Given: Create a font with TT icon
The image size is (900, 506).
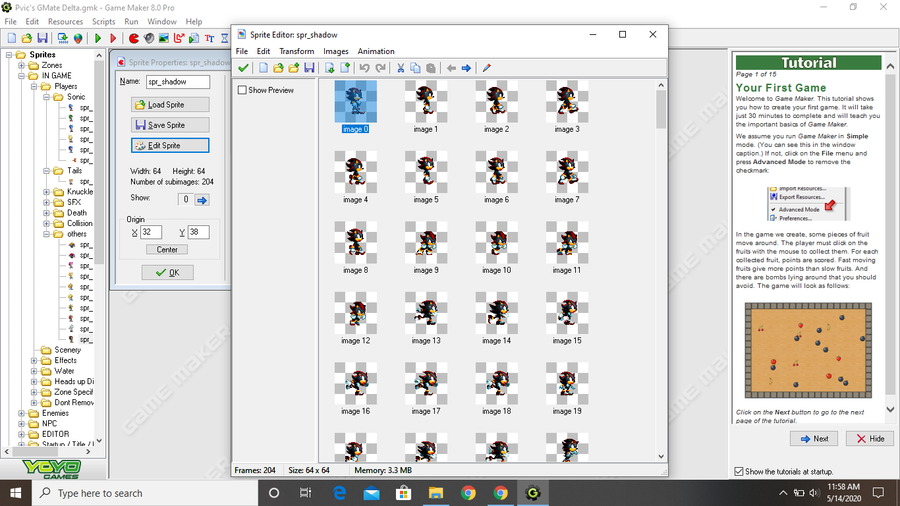Looking at the screenshot, I should pos(210,38).
